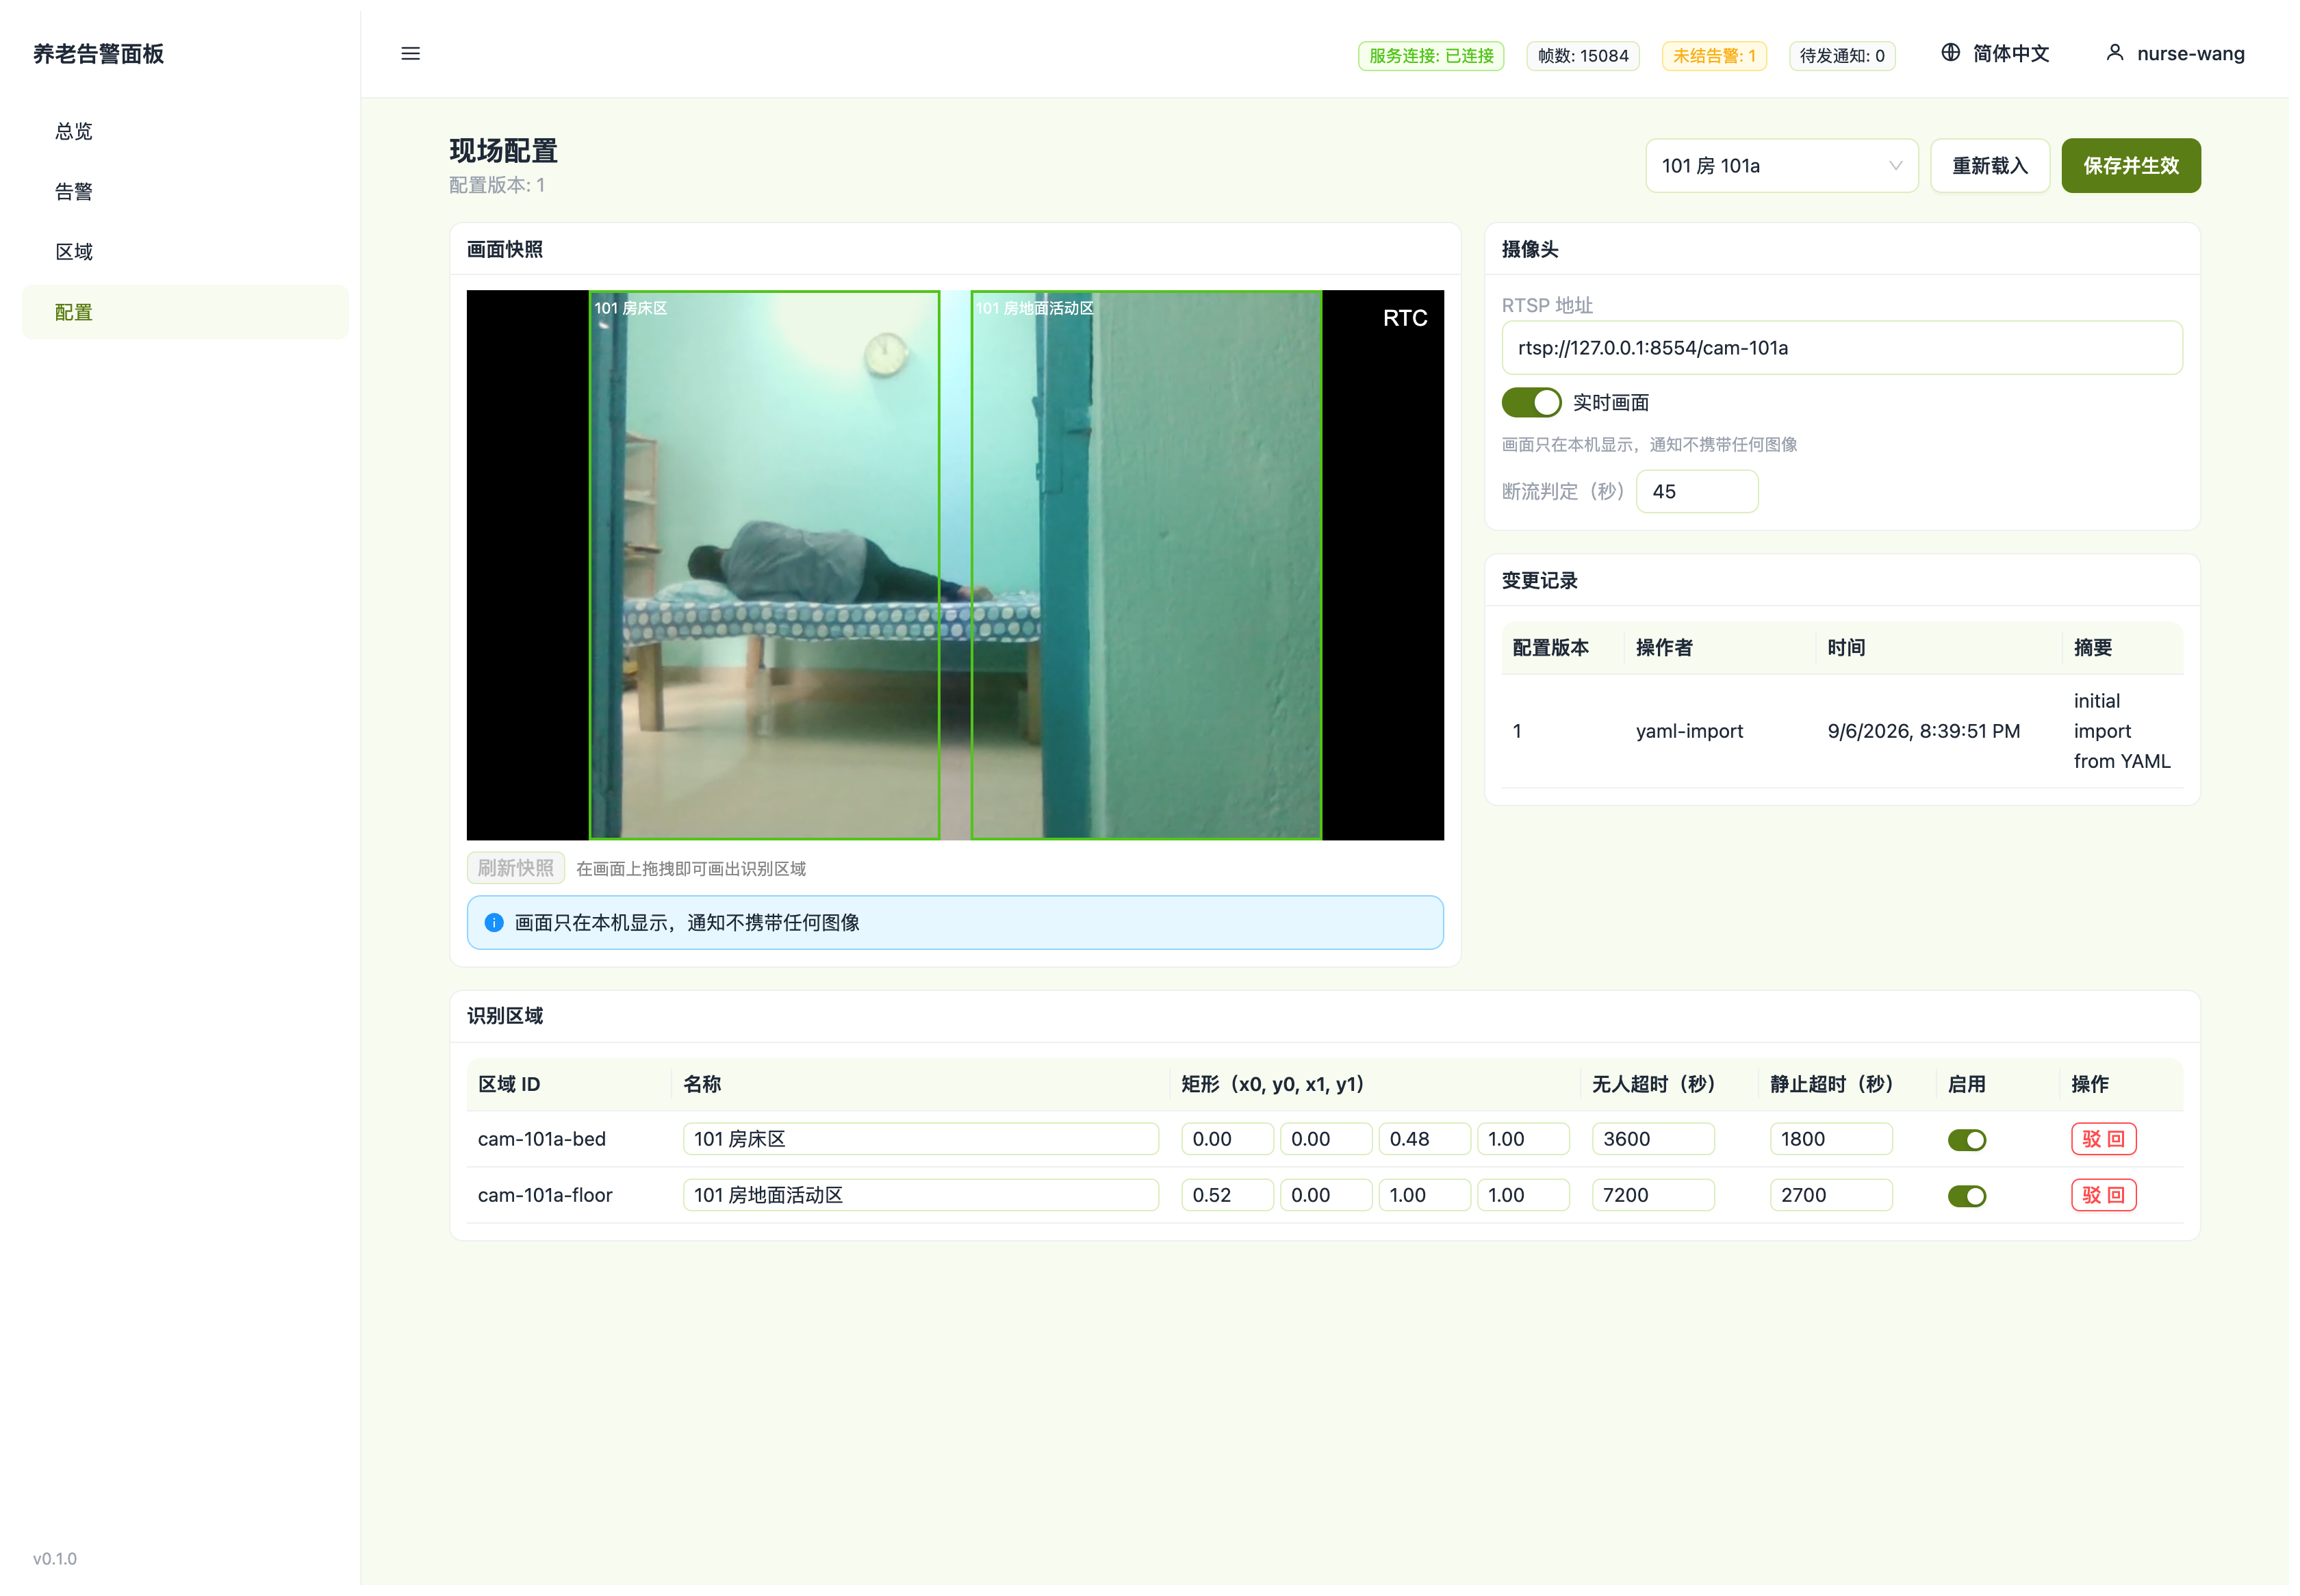
Task: Click the 保存并生效 button
Action: coord(2130,166)
